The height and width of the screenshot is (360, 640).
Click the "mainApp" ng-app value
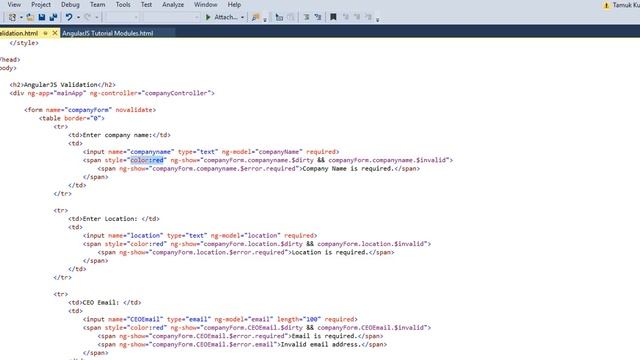(69, 93)
